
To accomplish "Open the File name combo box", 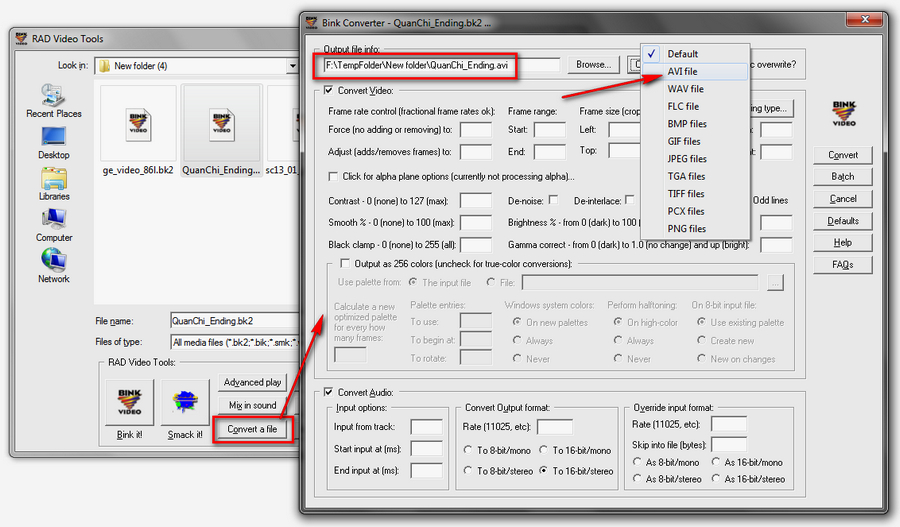I will pos(235,321).
